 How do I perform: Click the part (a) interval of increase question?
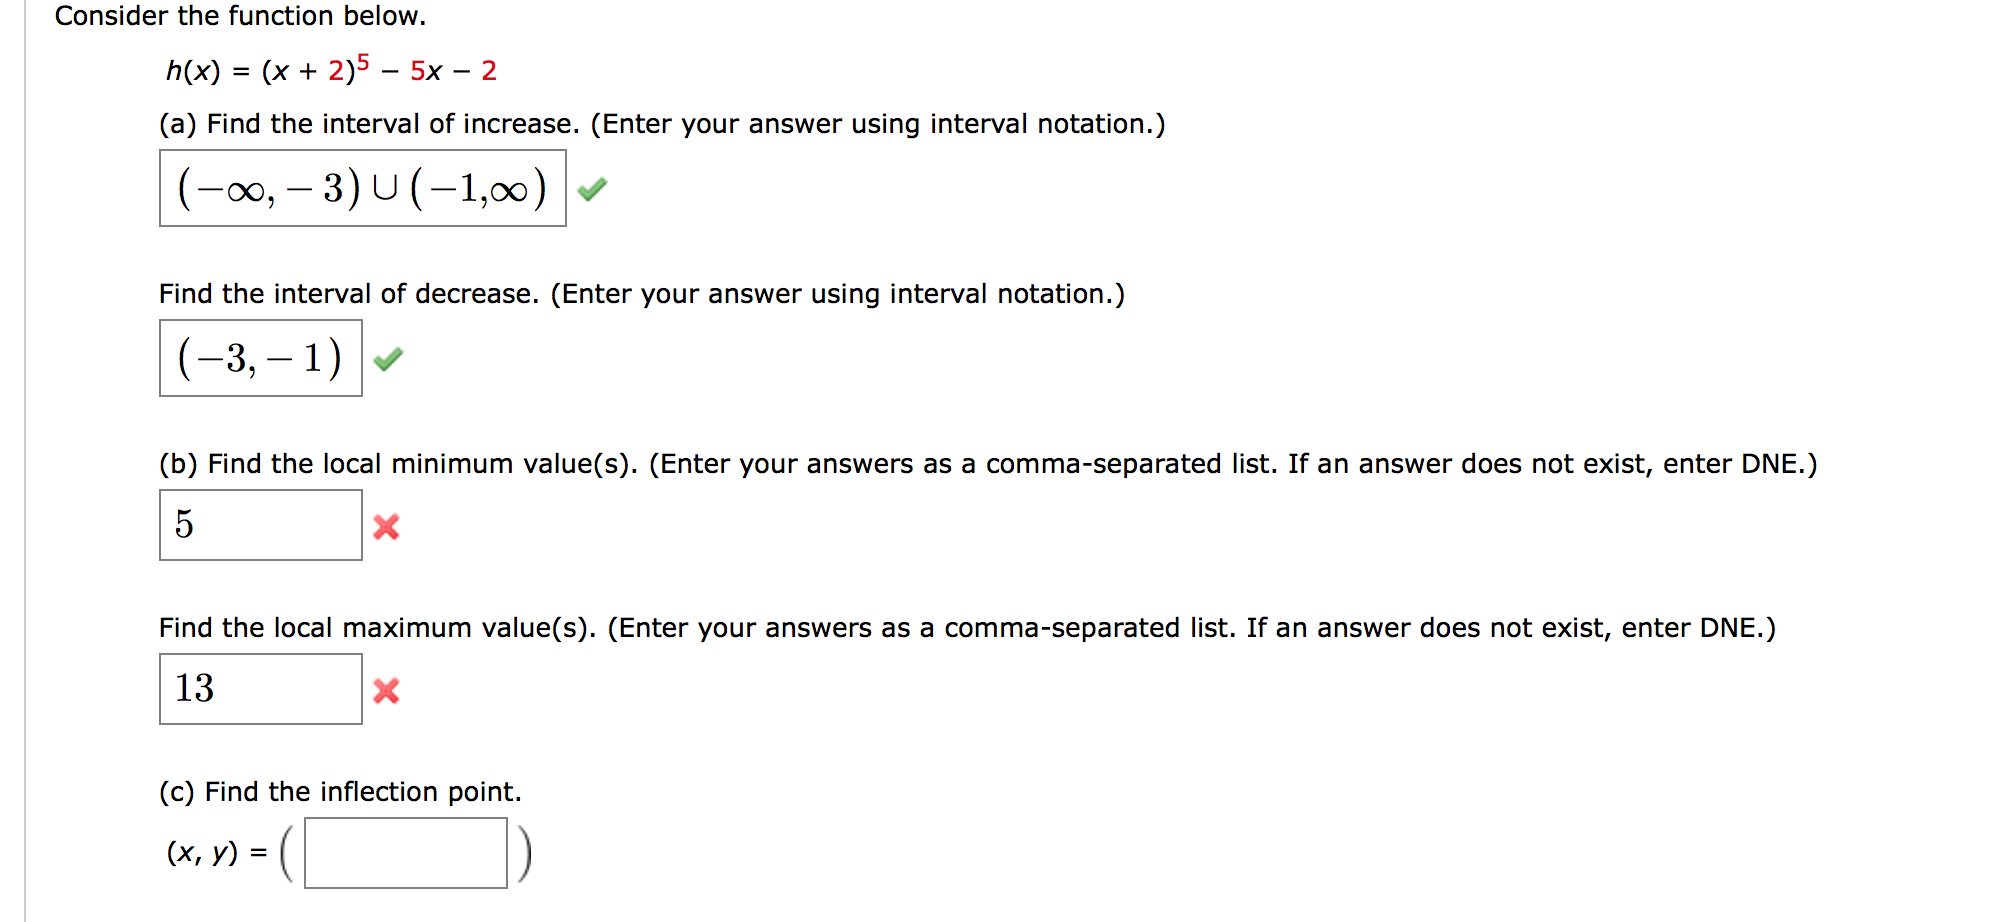(x=662, y=124)
